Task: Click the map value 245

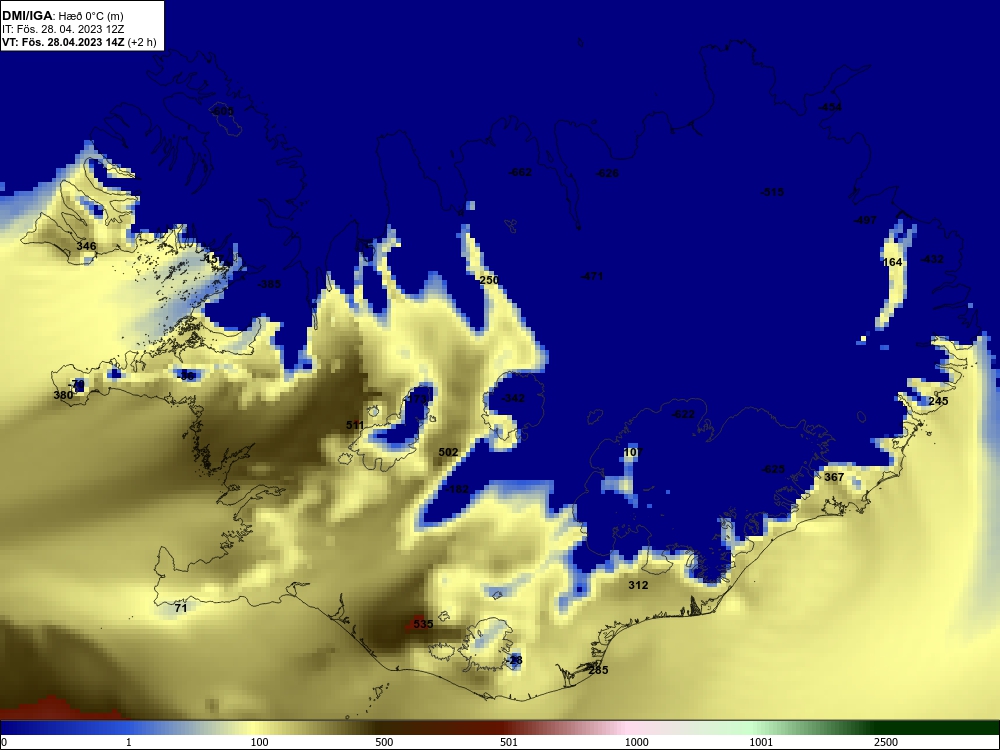Action: coord(938,401)
